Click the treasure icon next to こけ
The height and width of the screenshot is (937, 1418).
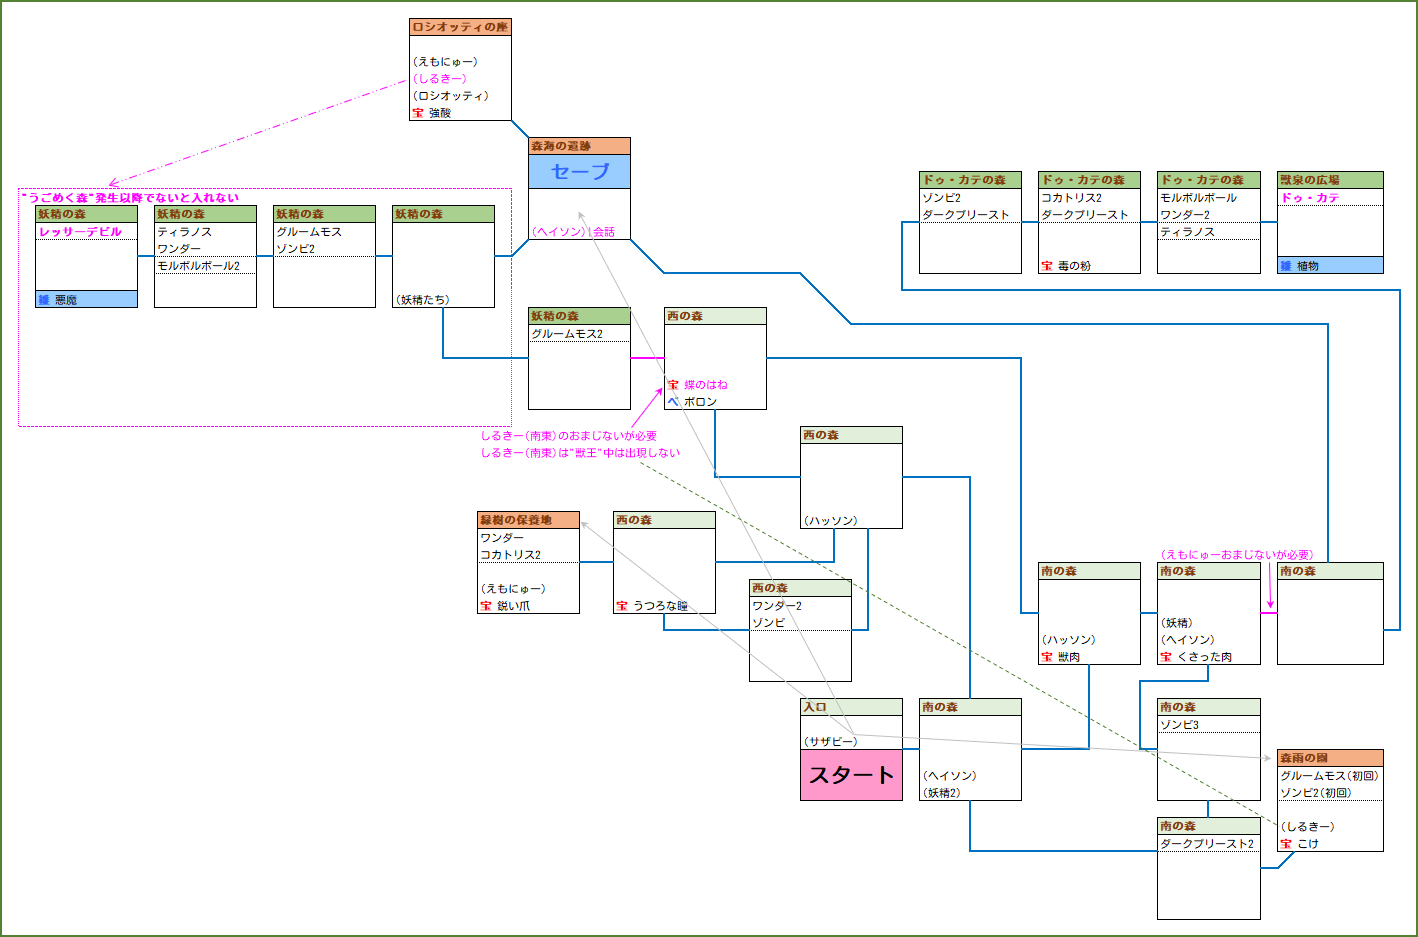pos(1286,844)
